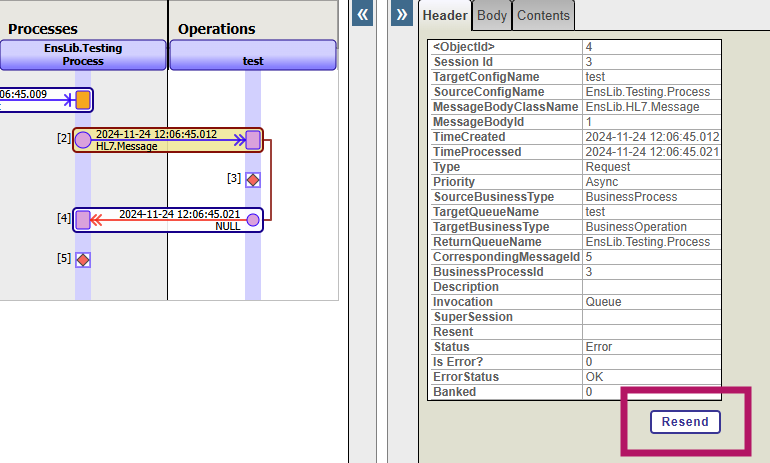Switch to the Body tab
Screen dimensions: 770x463
click(491, 15)
